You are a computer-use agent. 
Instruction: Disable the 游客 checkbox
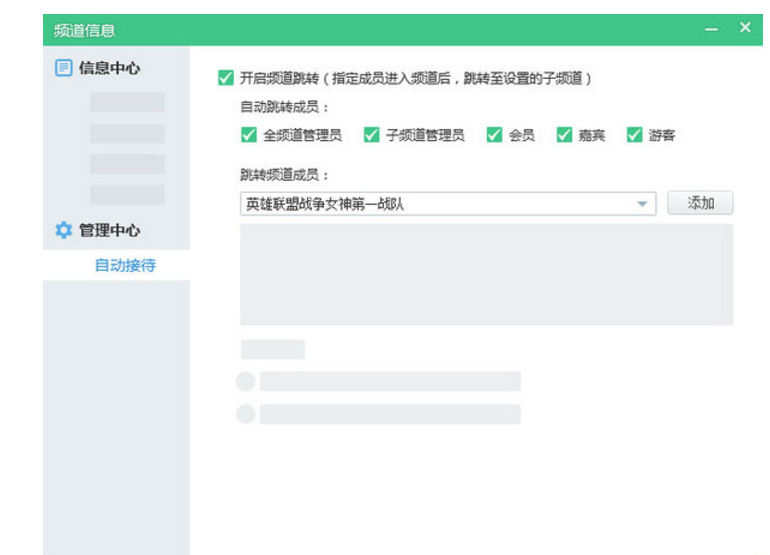[x=634, y=135]
